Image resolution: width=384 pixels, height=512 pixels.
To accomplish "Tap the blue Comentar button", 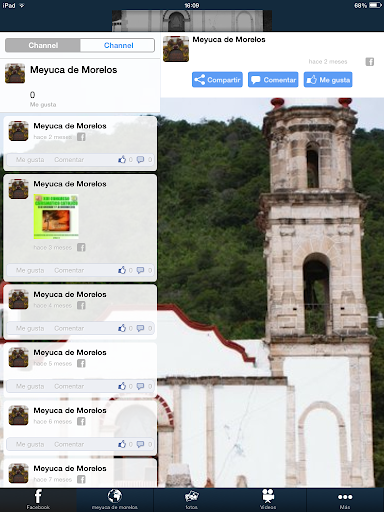I will point(273,80).
